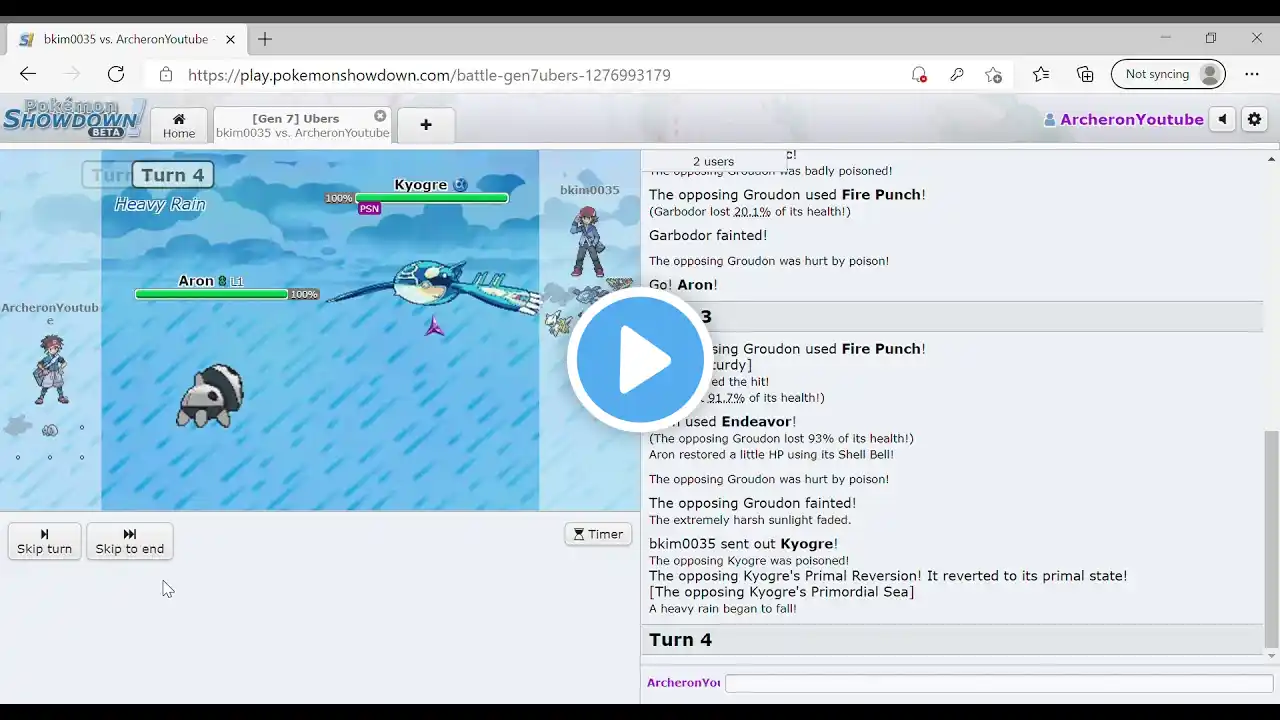Open the Not syncing profile button
Screen dimensions: 1280x720
click(1168, 74)
